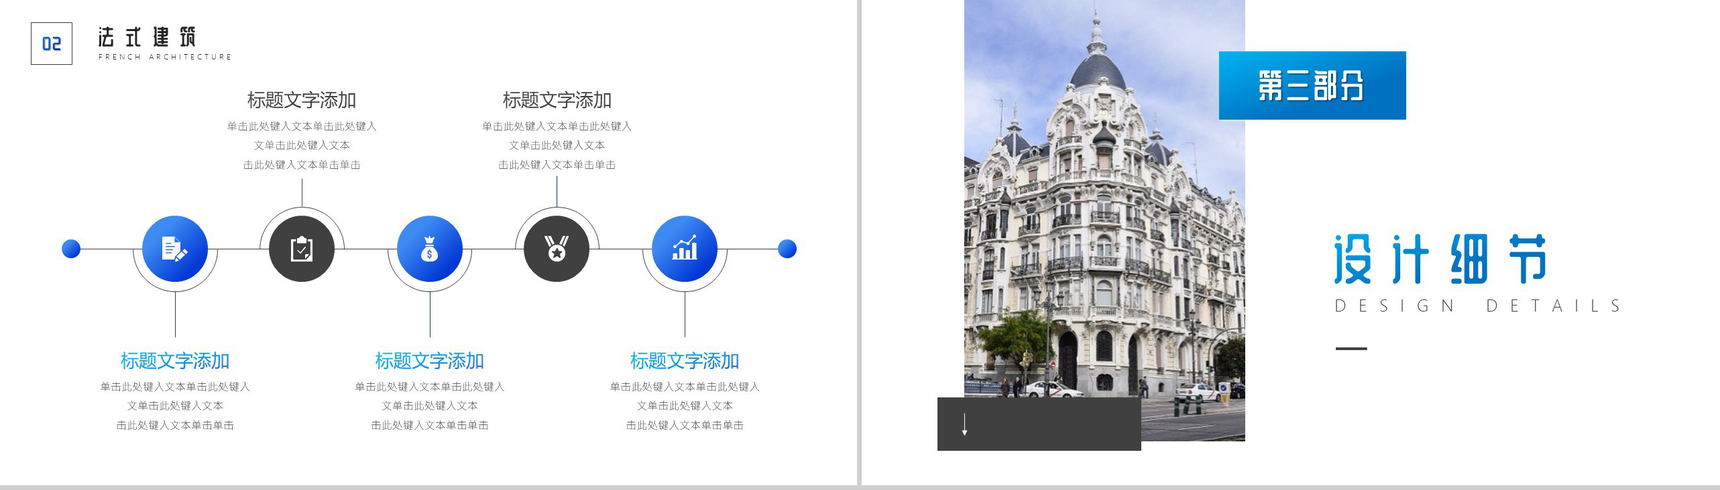
Task: Select the clipboard checkmark icon
Action: click(302, 249)
